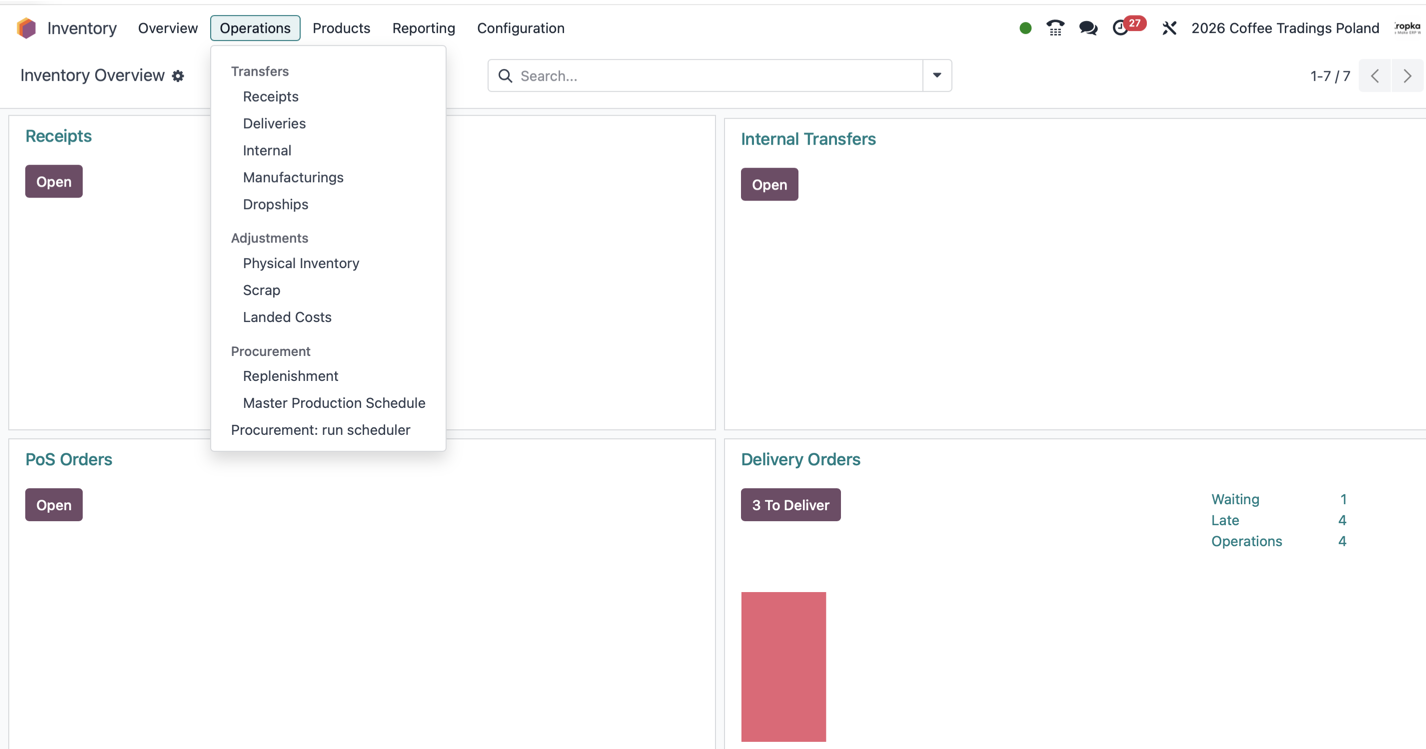Go to the previous page arrow
The width and height of the screenshot is (1426, 749).
point(1375,76)
